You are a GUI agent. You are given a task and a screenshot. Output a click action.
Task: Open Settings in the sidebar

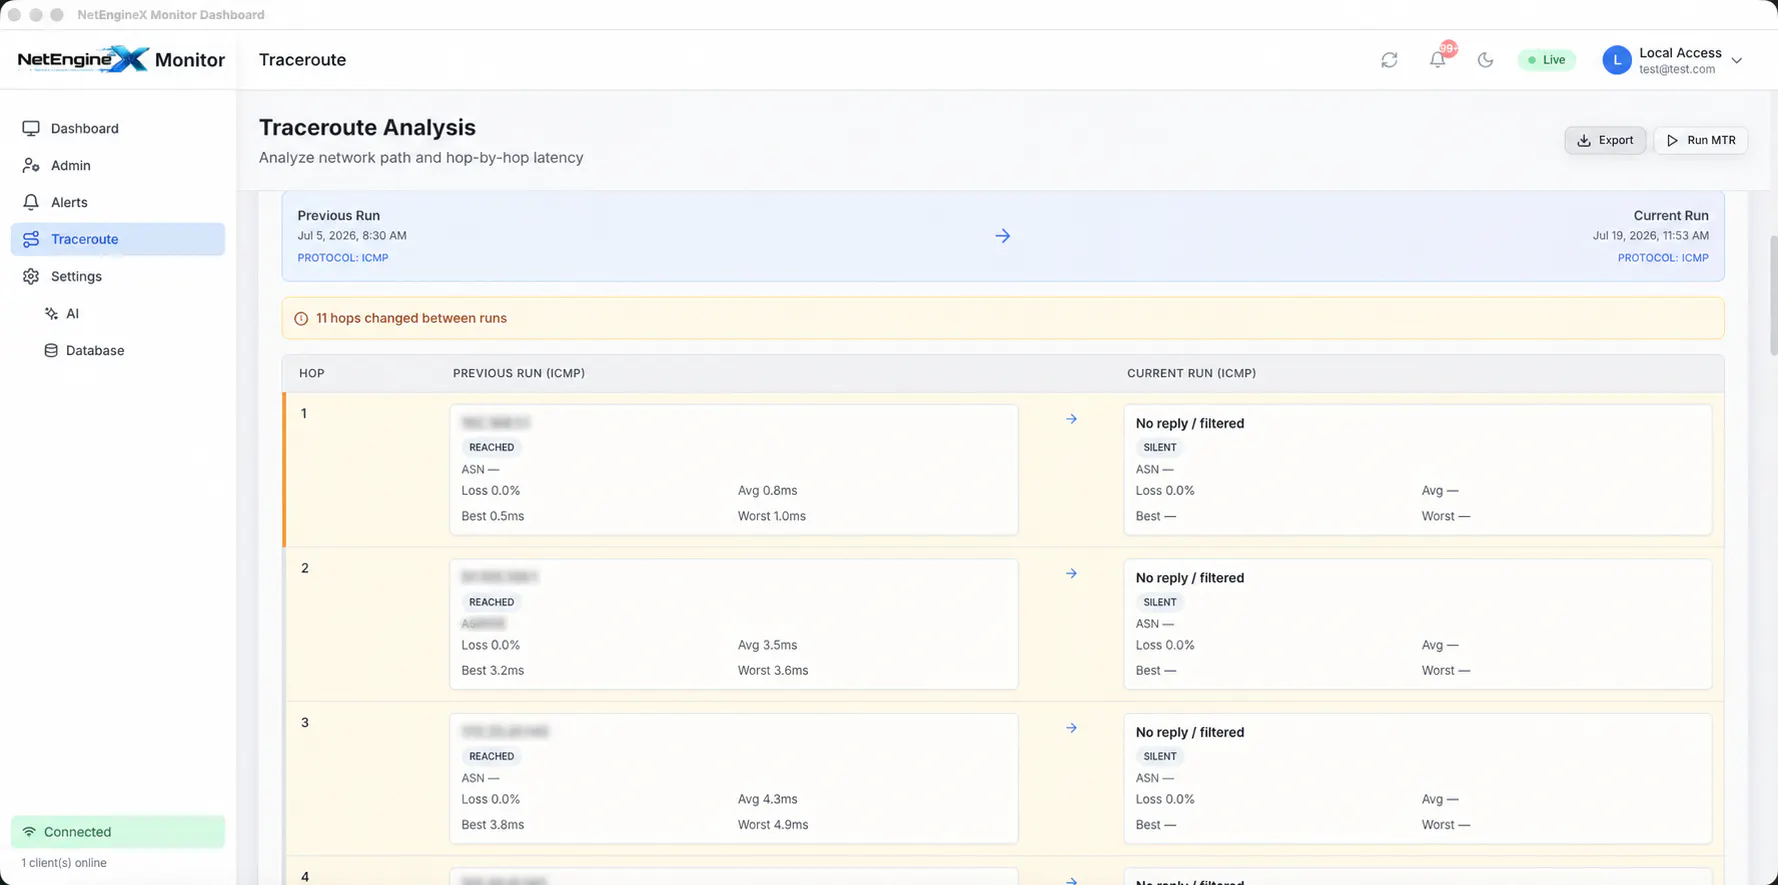pyautogui.click(x=118, y=276)
